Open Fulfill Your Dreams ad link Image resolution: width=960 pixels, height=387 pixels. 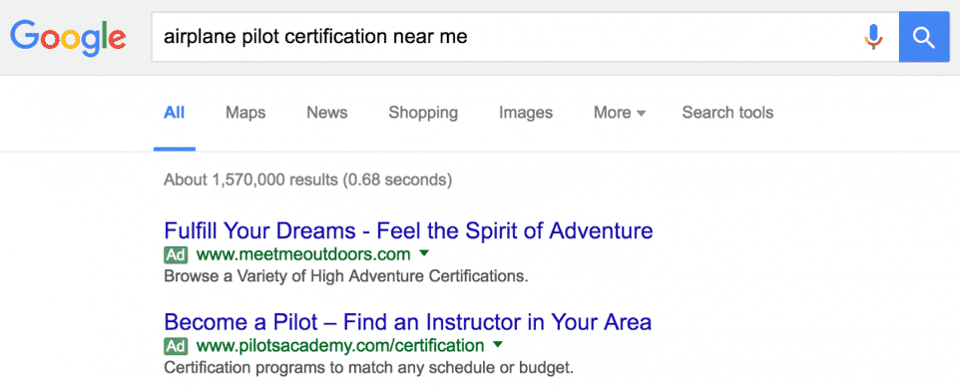point(408,231)
